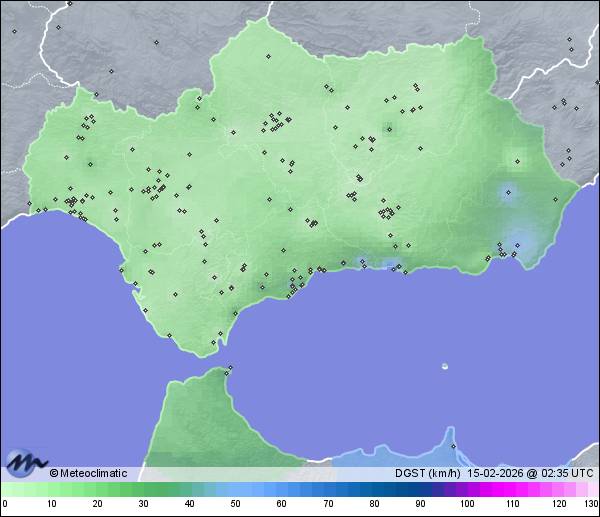Click the blue gust hotspot near the eastern coast
Image resolution: width=600 pixels, height=517 pixels.
[511, 194]
